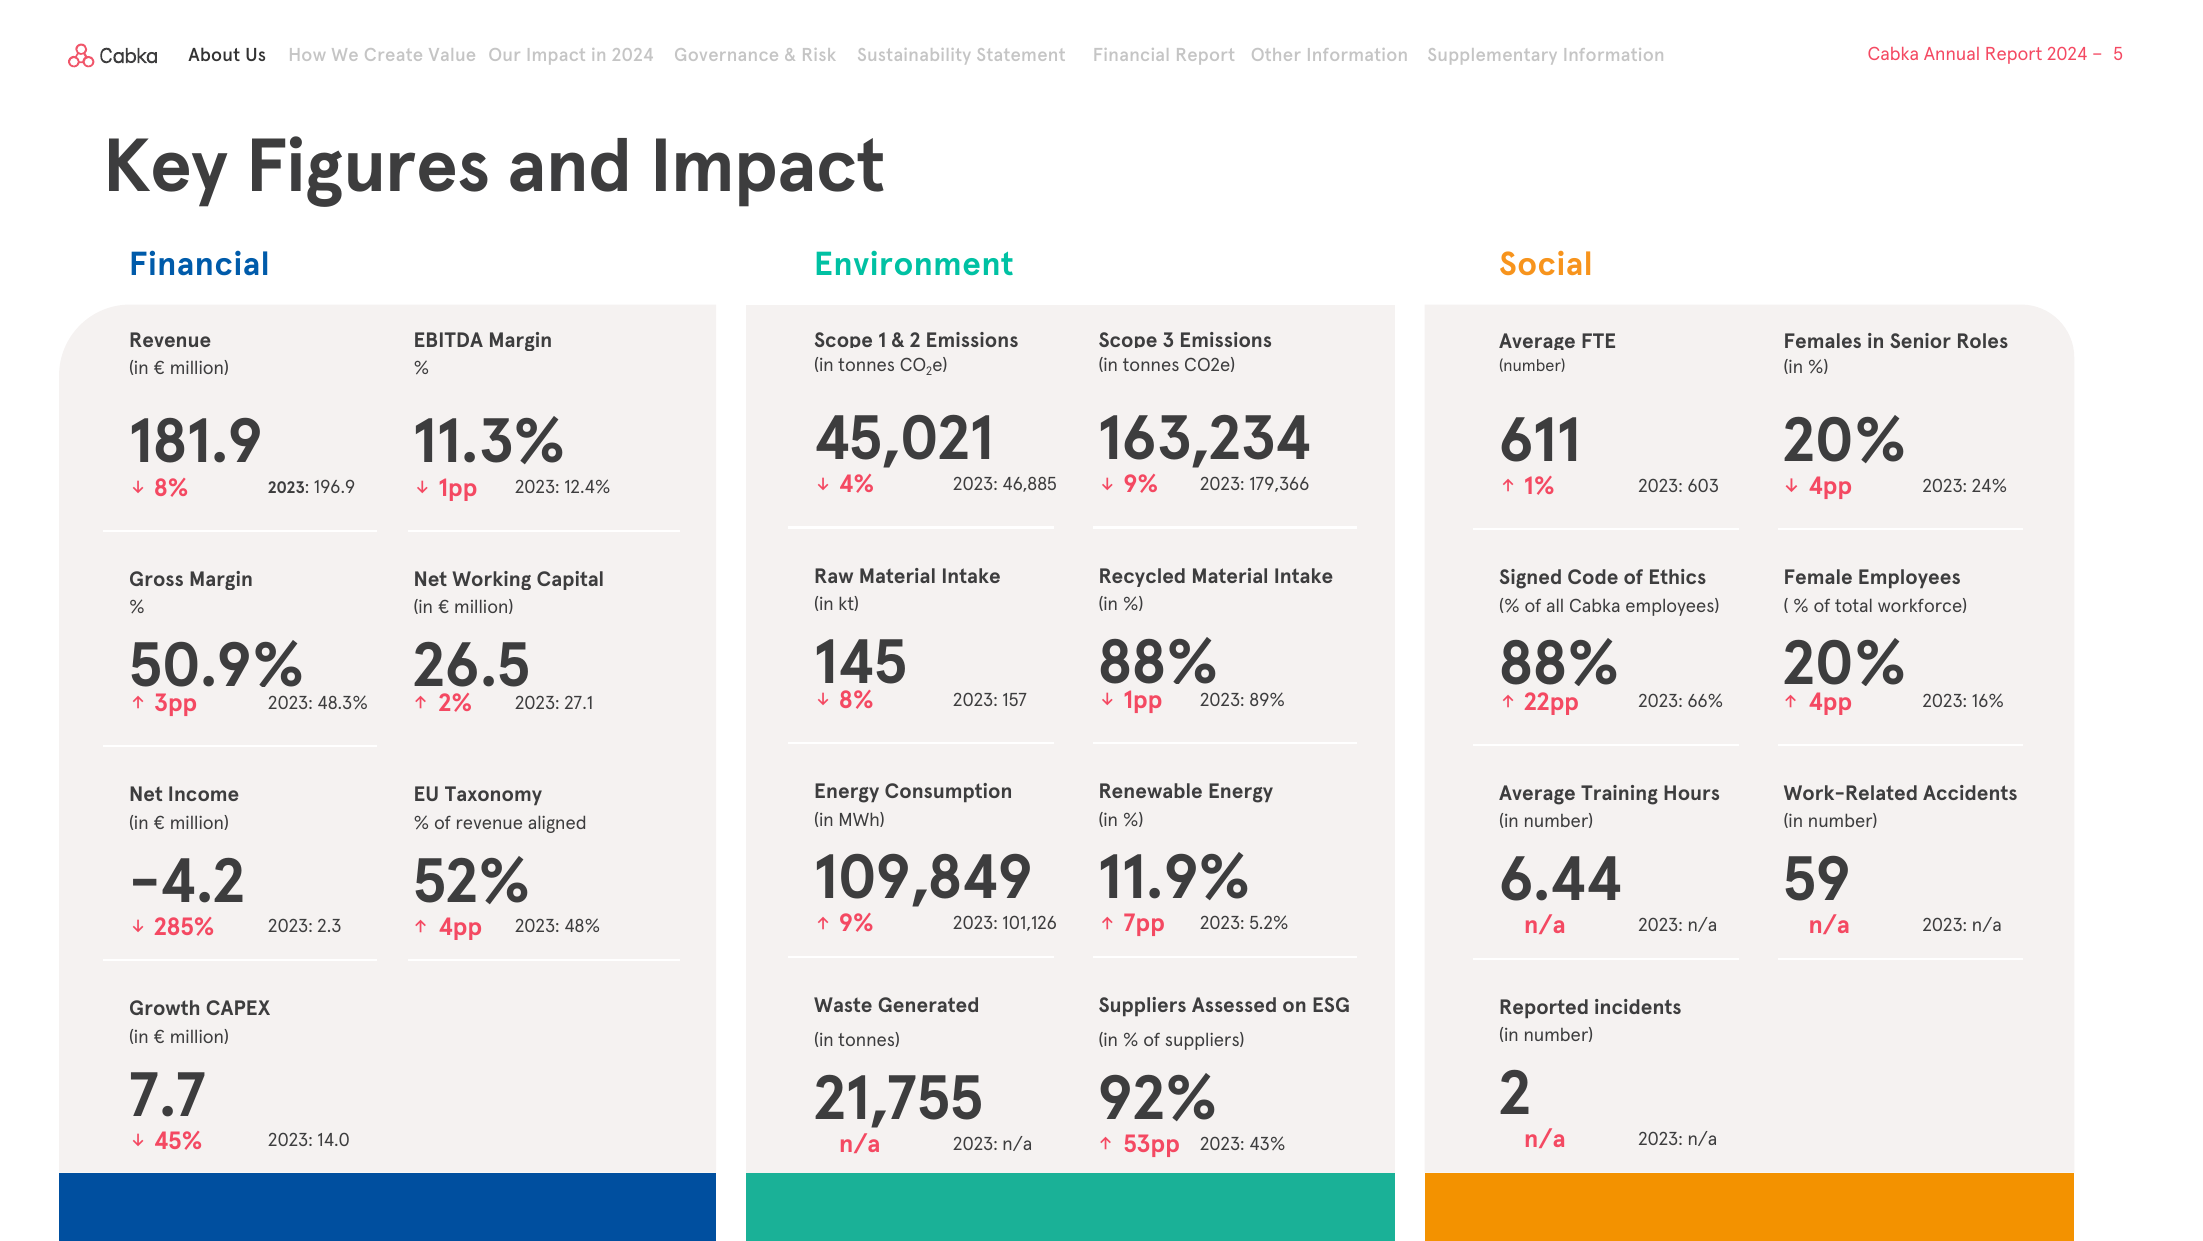This screenshot has width=2203, height=1241.
Task: Click the Gross Margin value 50.9%
Action: point(215,664)
